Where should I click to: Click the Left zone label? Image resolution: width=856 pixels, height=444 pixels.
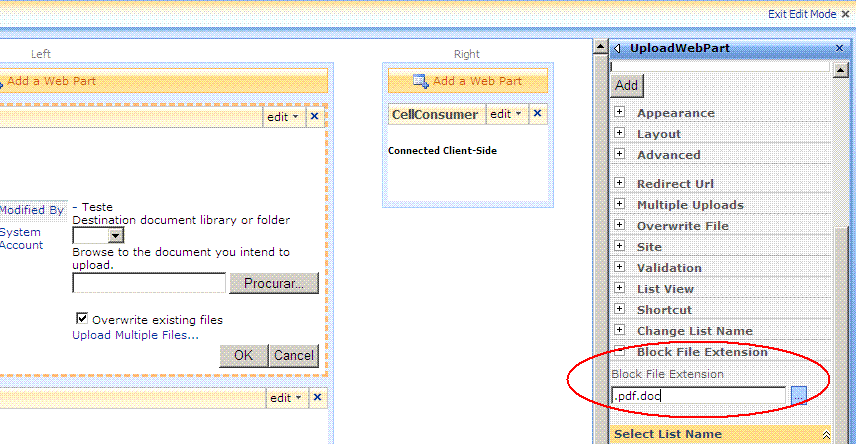pyautogui.click(x=41, y=54)
